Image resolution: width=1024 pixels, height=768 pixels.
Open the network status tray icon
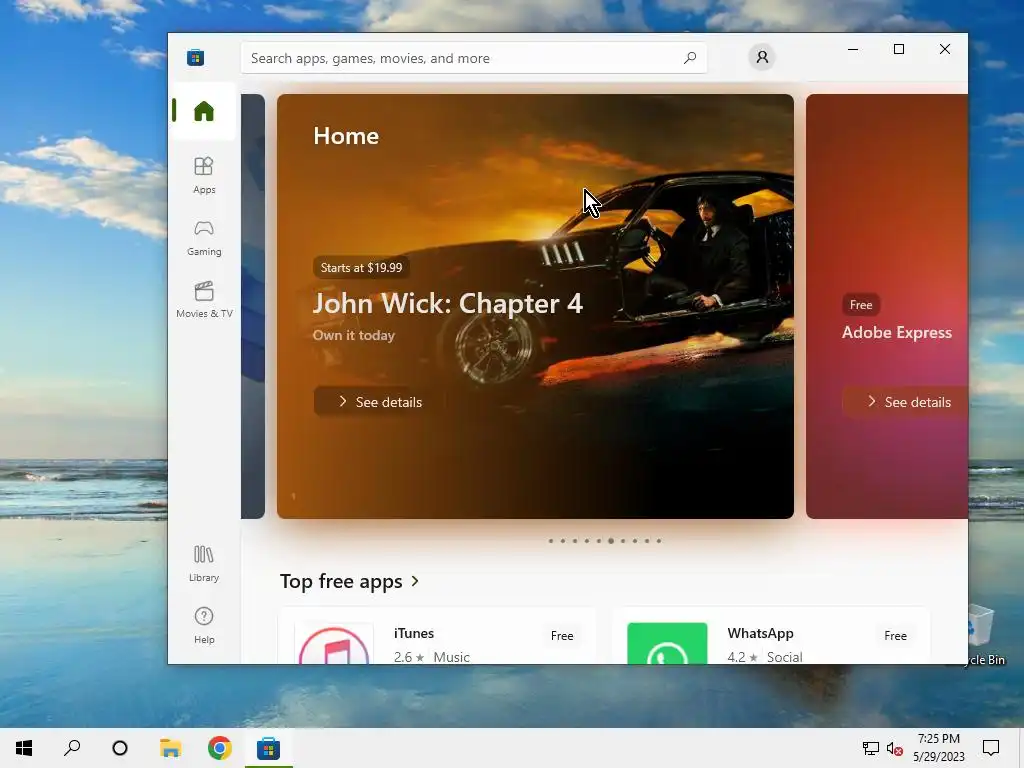pos(871,748)
